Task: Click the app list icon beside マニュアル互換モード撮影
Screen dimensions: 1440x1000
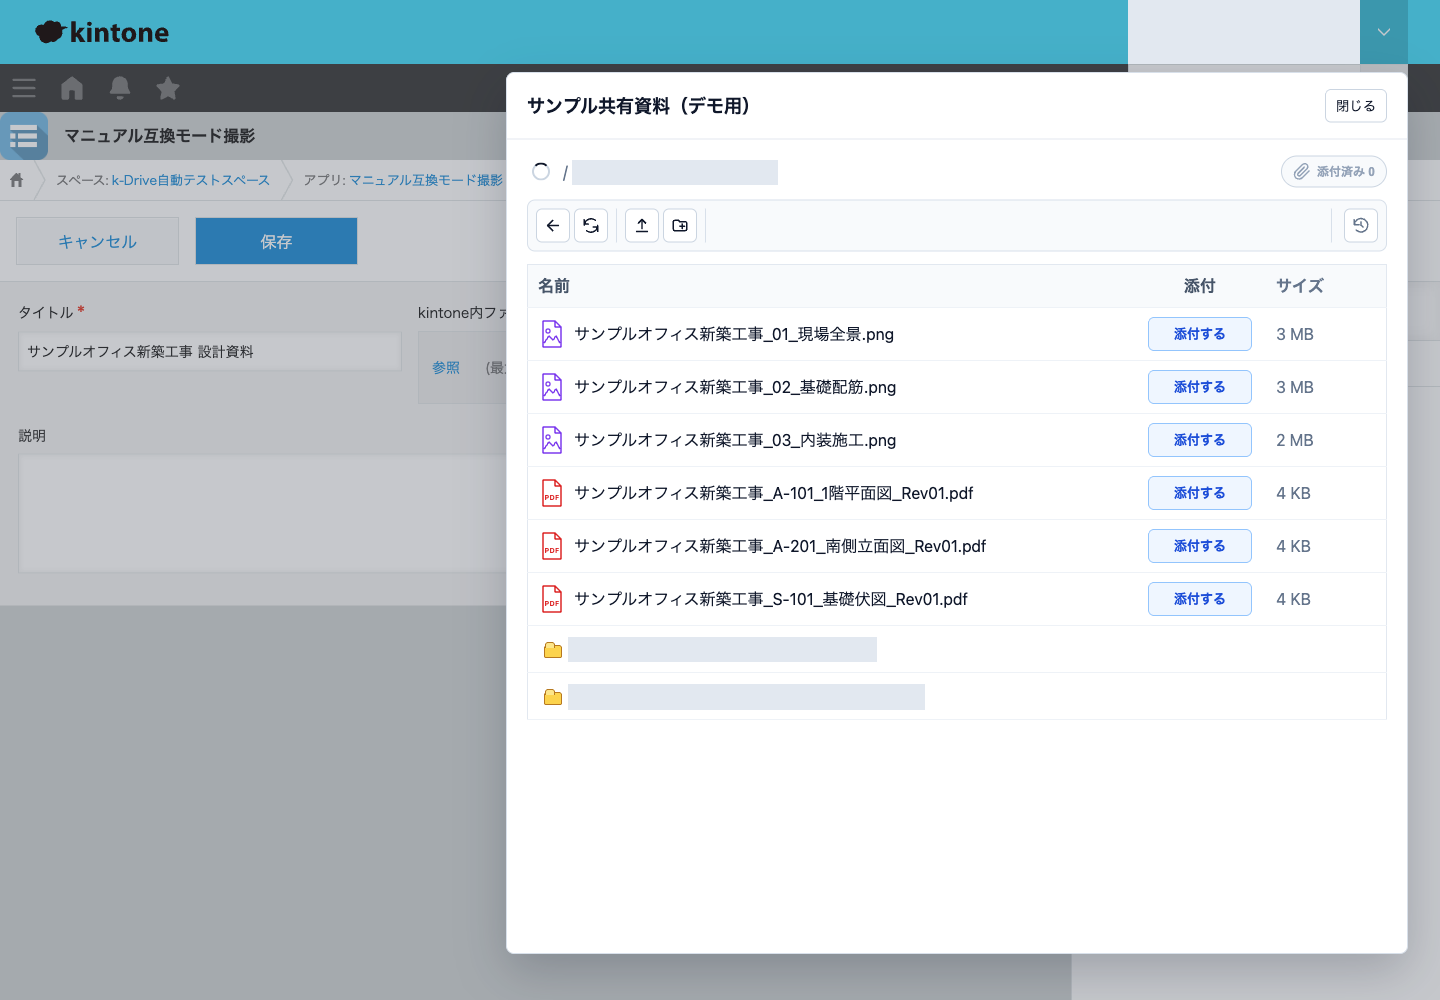Action: coord(24,136)
